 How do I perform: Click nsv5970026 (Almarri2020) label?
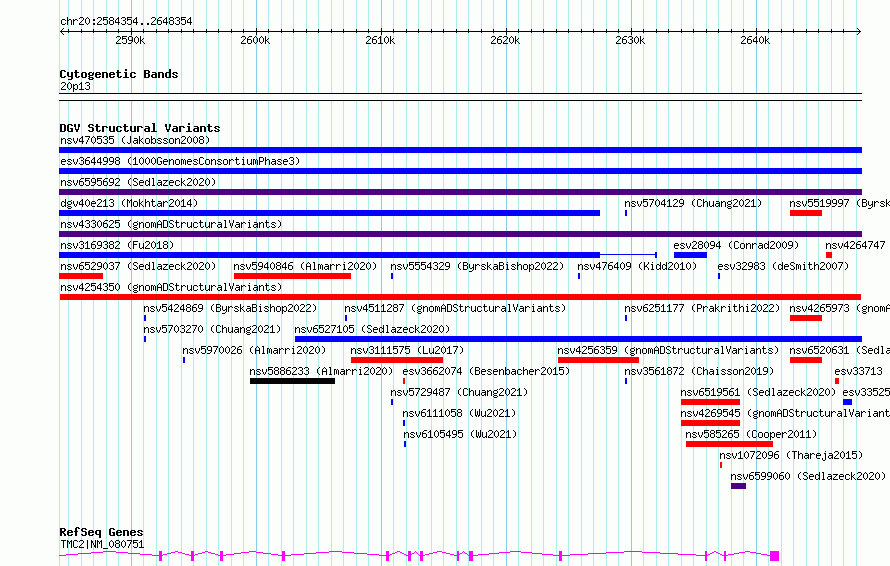pyautogui.click(x=254, y=350)
